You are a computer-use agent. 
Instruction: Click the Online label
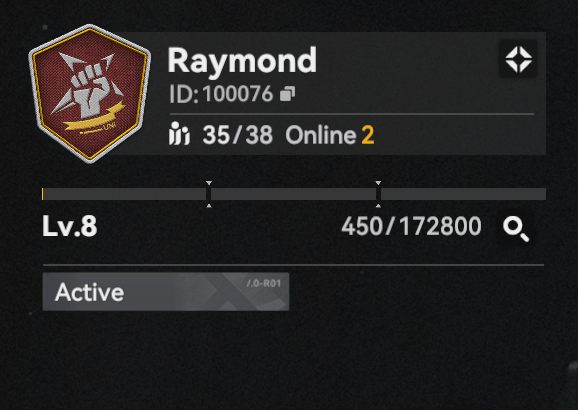(321, 135)
